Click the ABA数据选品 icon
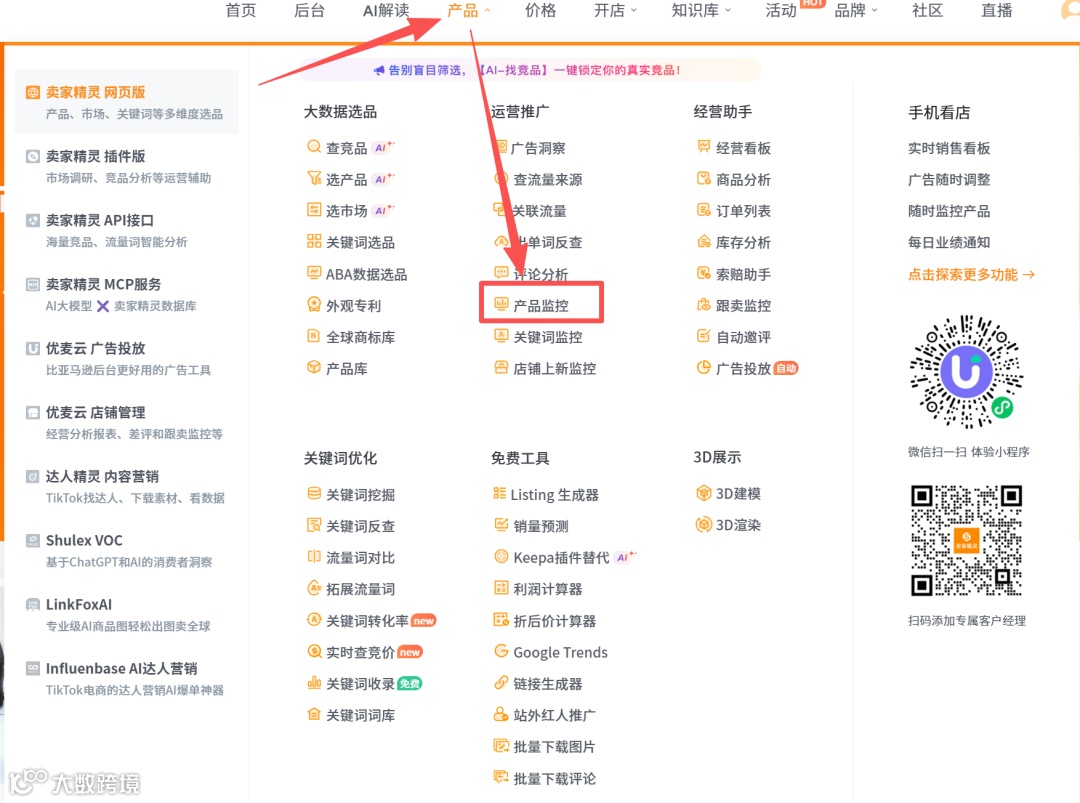 (313, 273)
